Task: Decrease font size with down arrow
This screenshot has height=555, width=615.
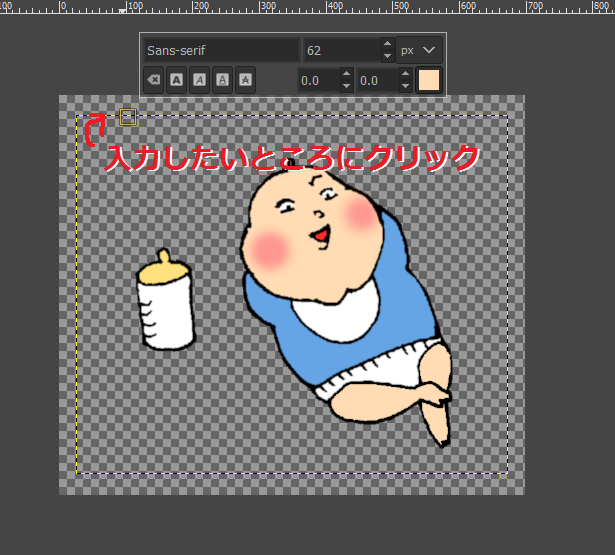Action: (x=388, y=56)
